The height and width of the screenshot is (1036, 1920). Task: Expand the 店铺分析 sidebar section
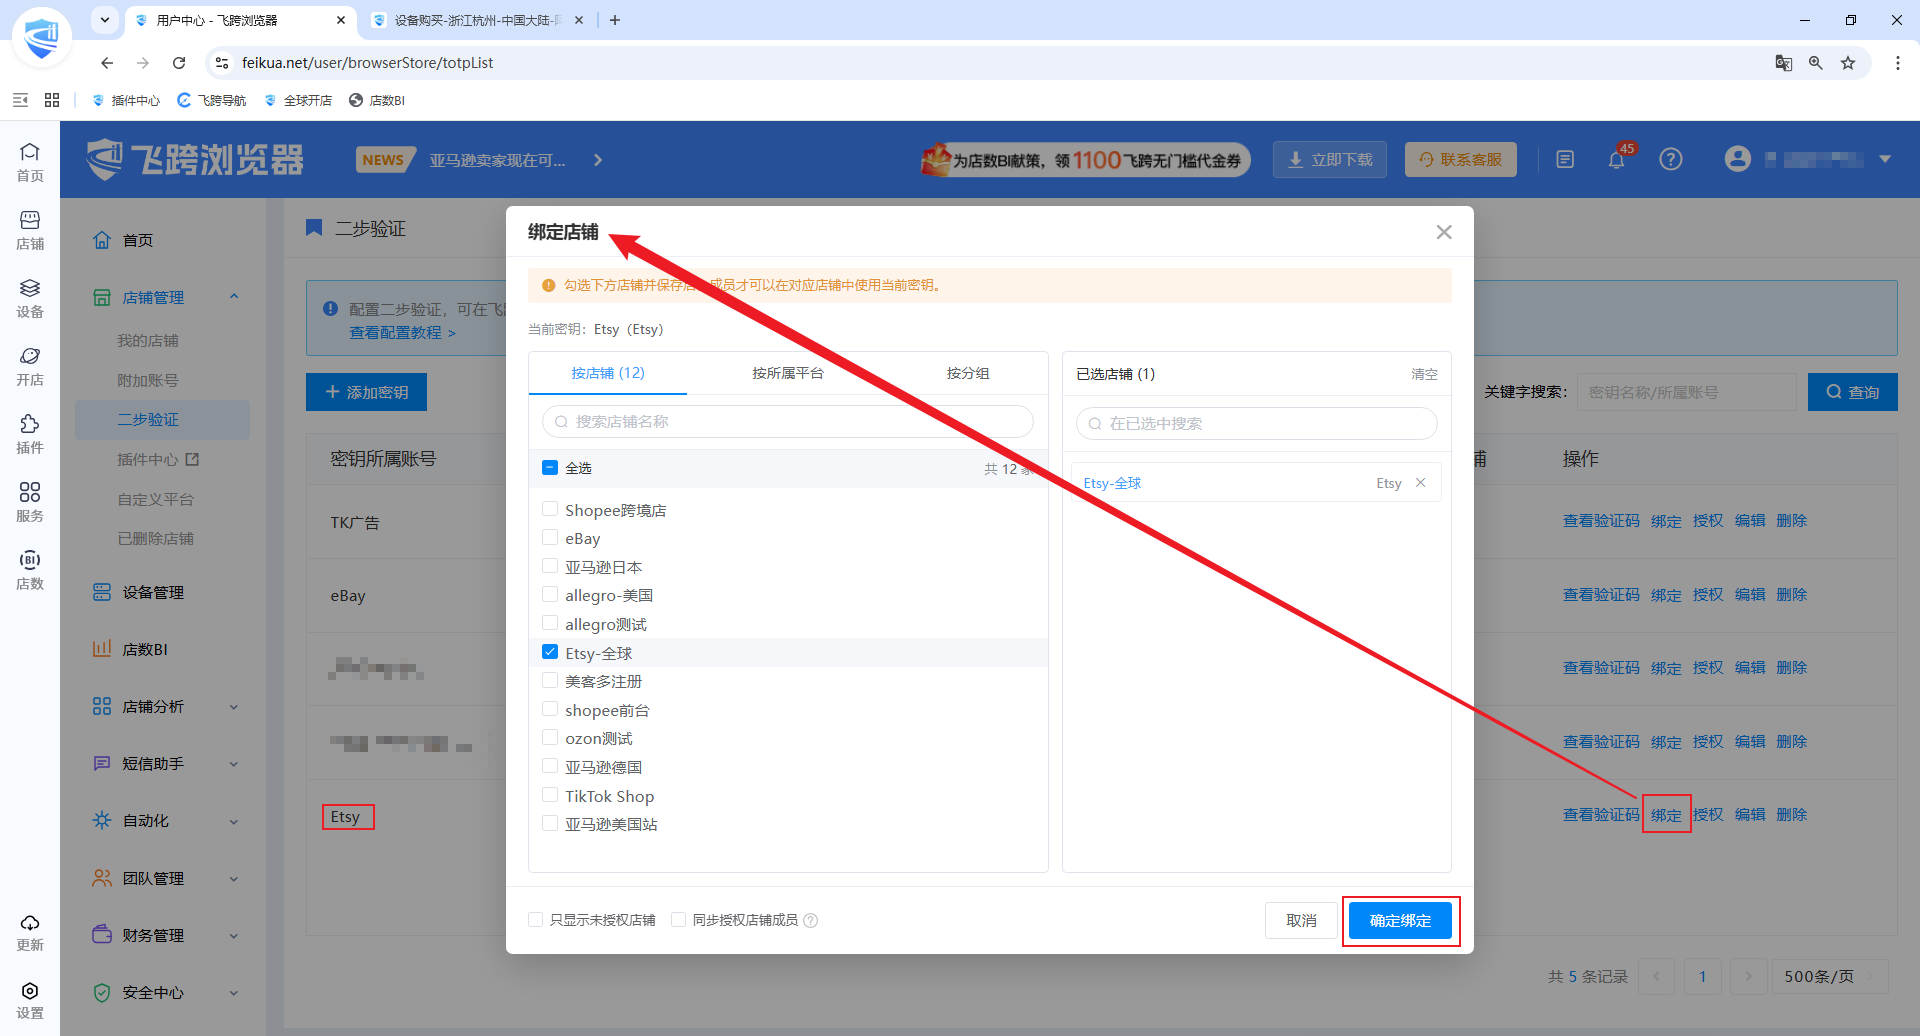(234, 707)
